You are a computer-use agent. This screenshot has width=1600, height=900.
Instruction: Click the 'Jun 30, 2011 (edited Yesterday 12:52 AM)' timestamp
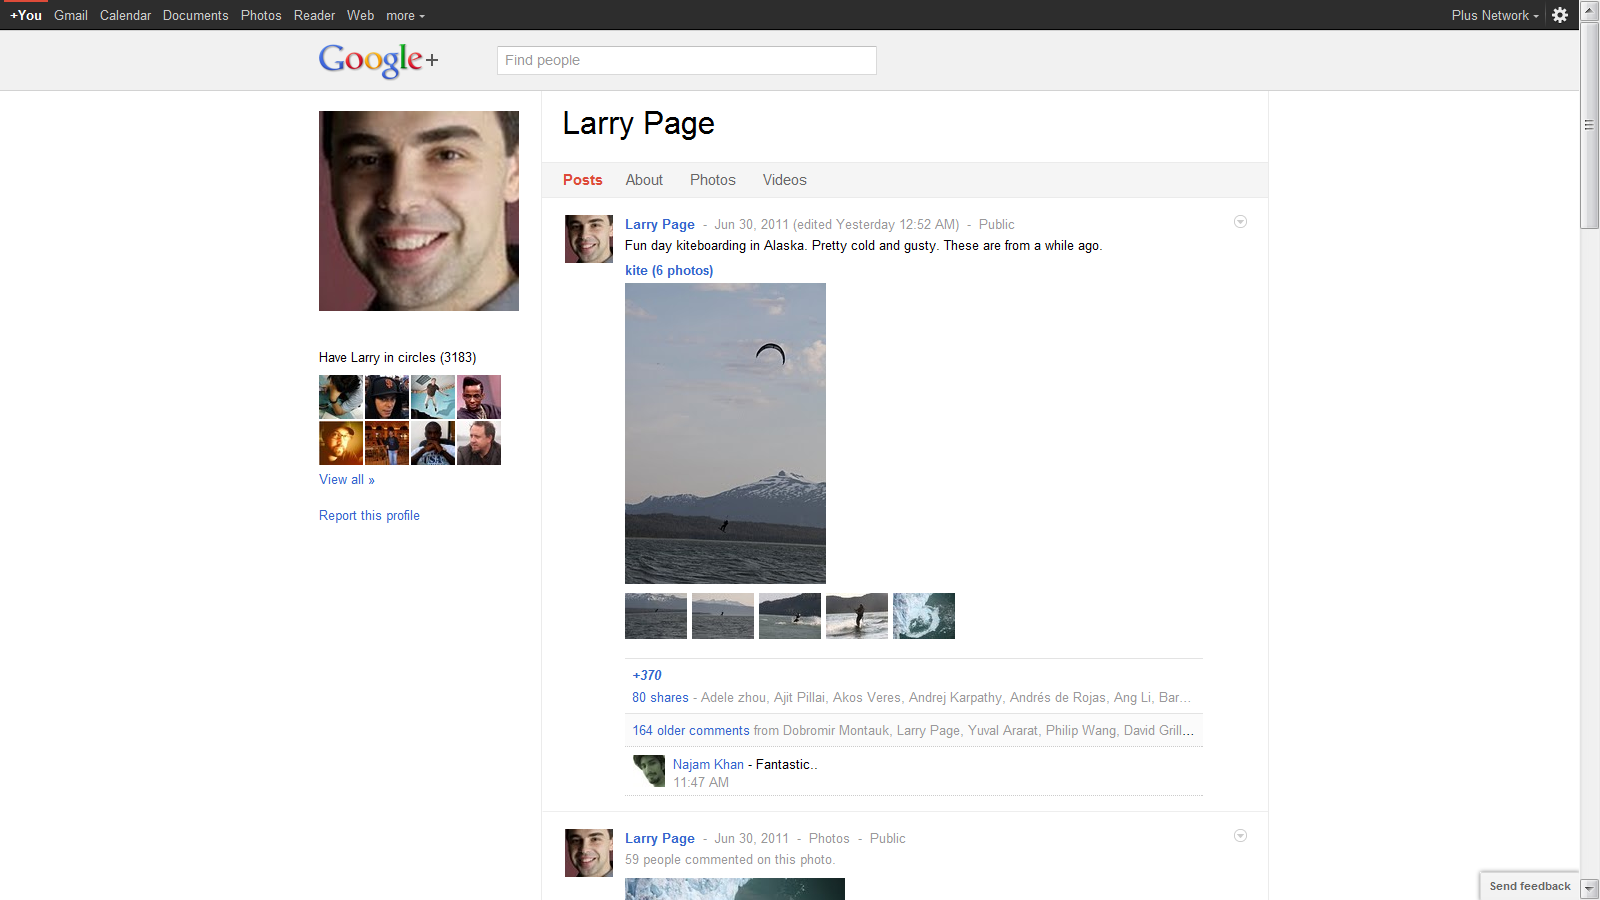point(837,225)
